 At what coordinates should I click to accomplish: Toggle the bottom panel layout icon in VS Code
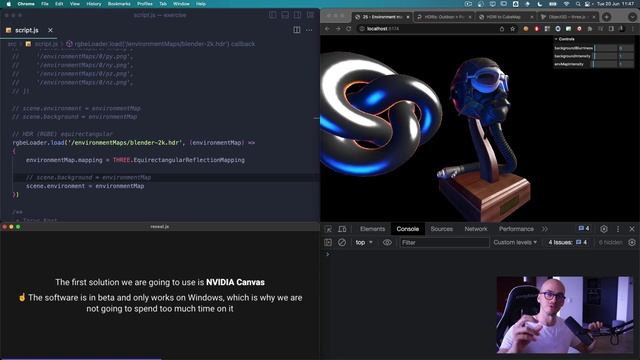[285, 15]
